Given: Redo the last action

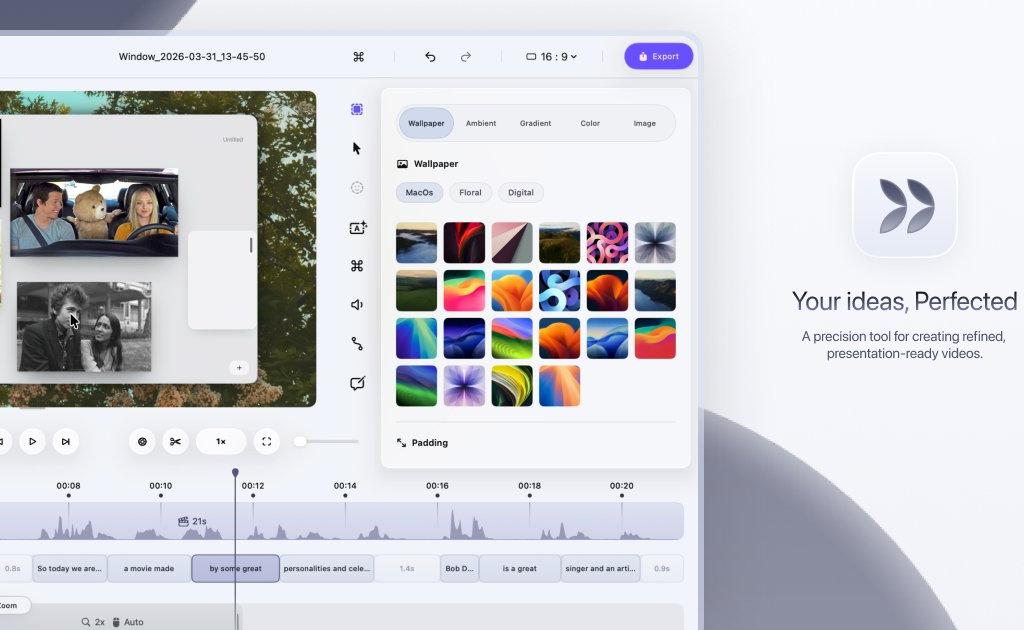Looking at the screenshot, I should tap(466, 57).
